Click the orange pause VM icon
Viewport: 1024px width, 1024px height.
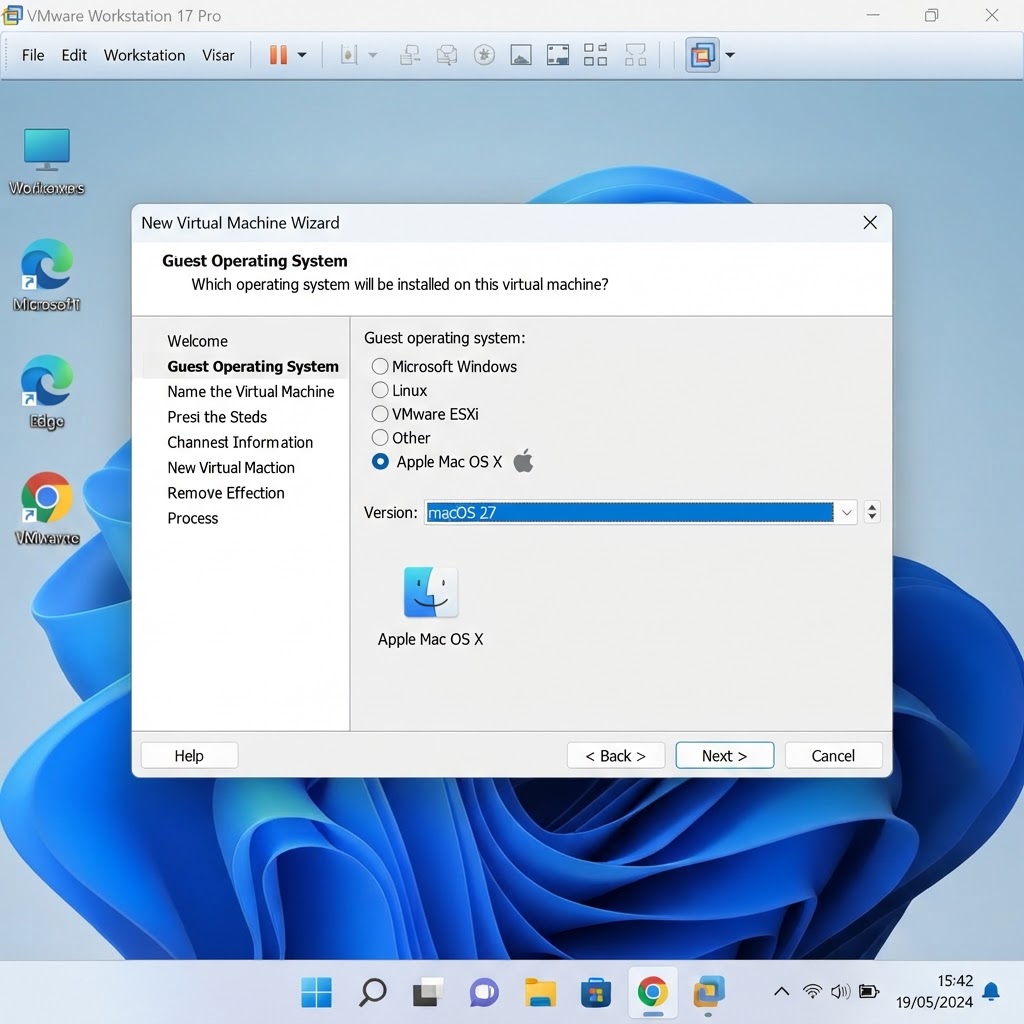pyautogui.click(x=278, y=55)
